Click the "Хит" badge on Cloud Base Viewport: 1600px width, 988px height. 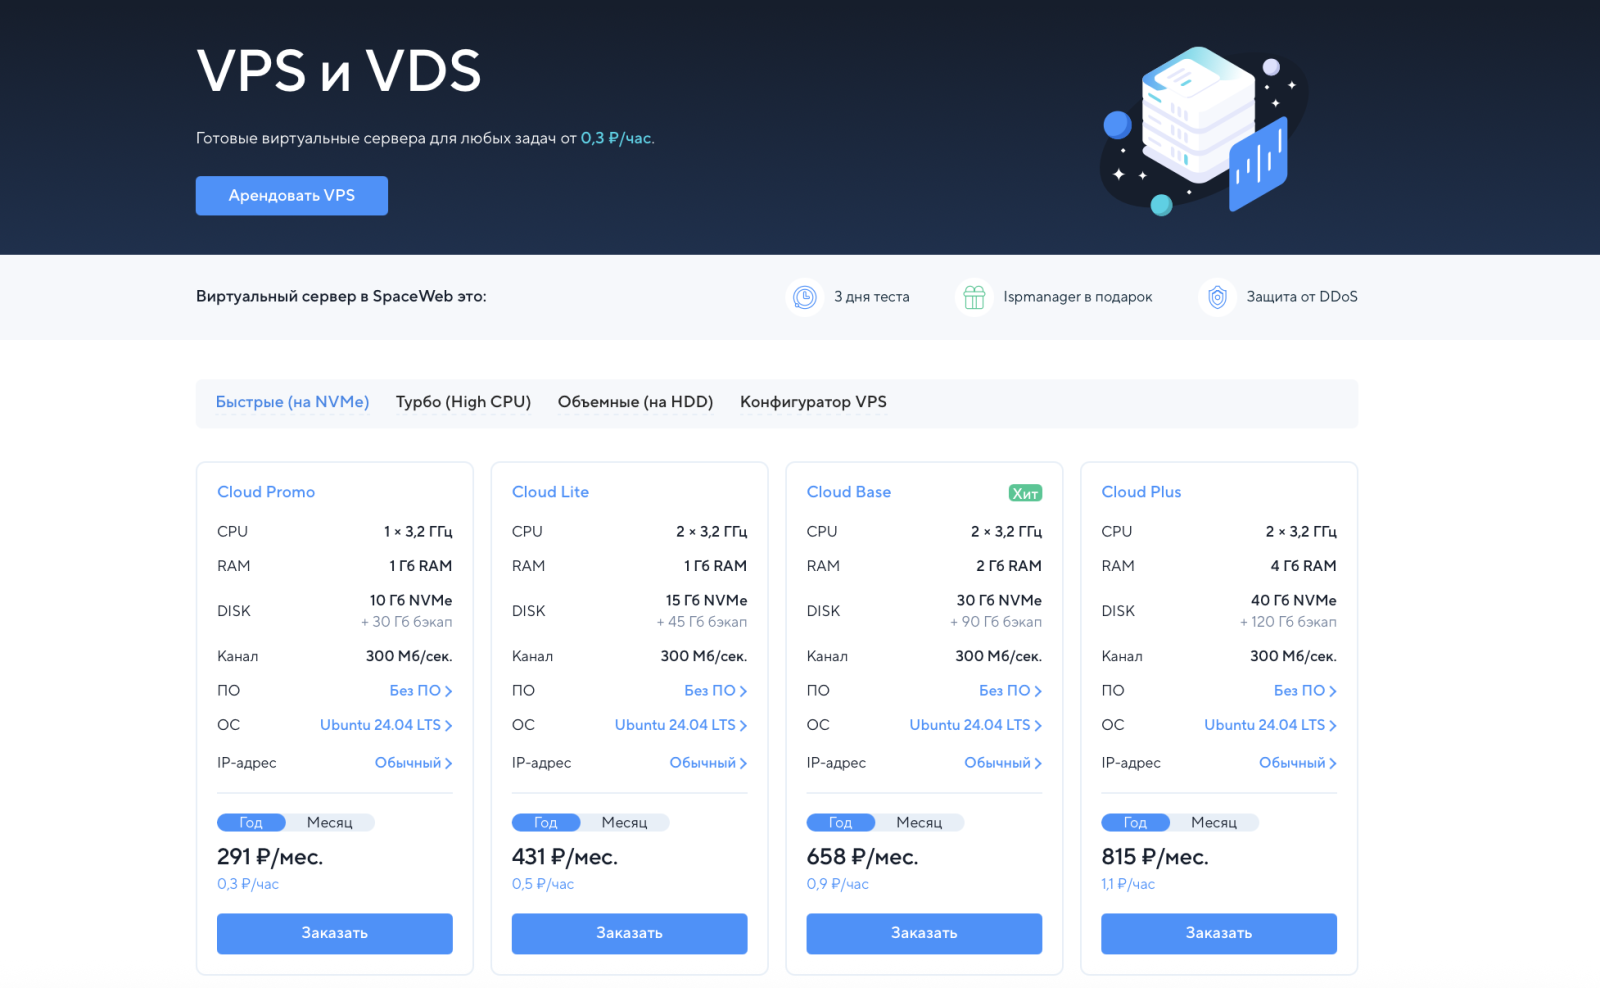point(1025,493)
